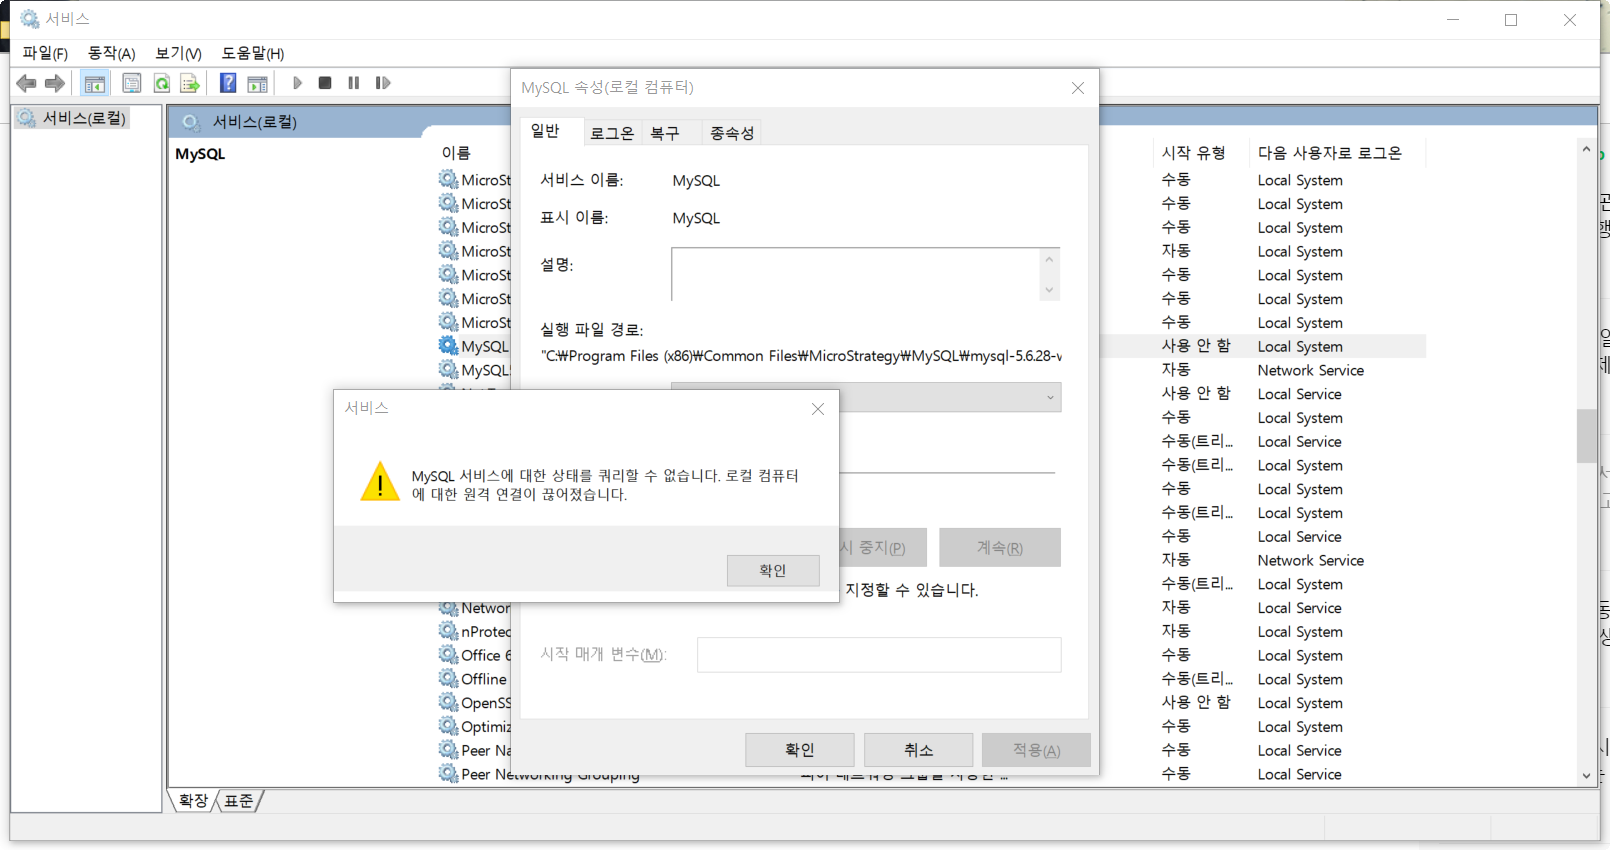This screenshot has height=850, width=1610.
Task: Click the gear icon beside Office service
Action: pyautogui.click(x=448, y=655)
